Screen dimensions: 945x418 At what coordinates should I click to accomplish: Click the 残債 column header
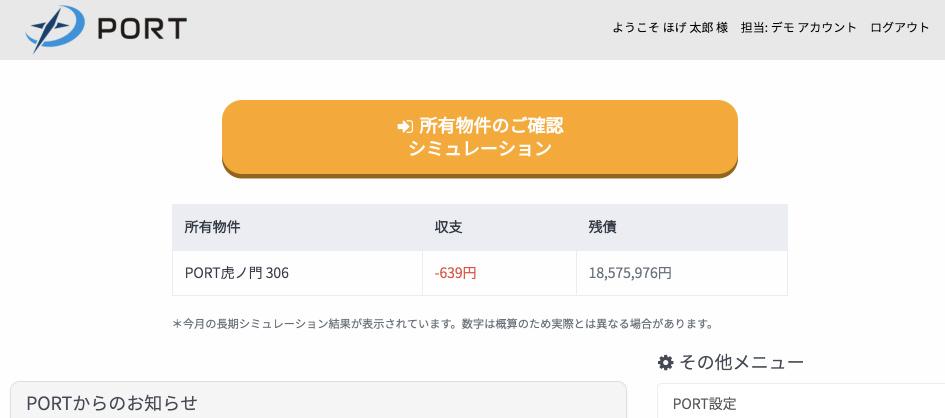602,227
